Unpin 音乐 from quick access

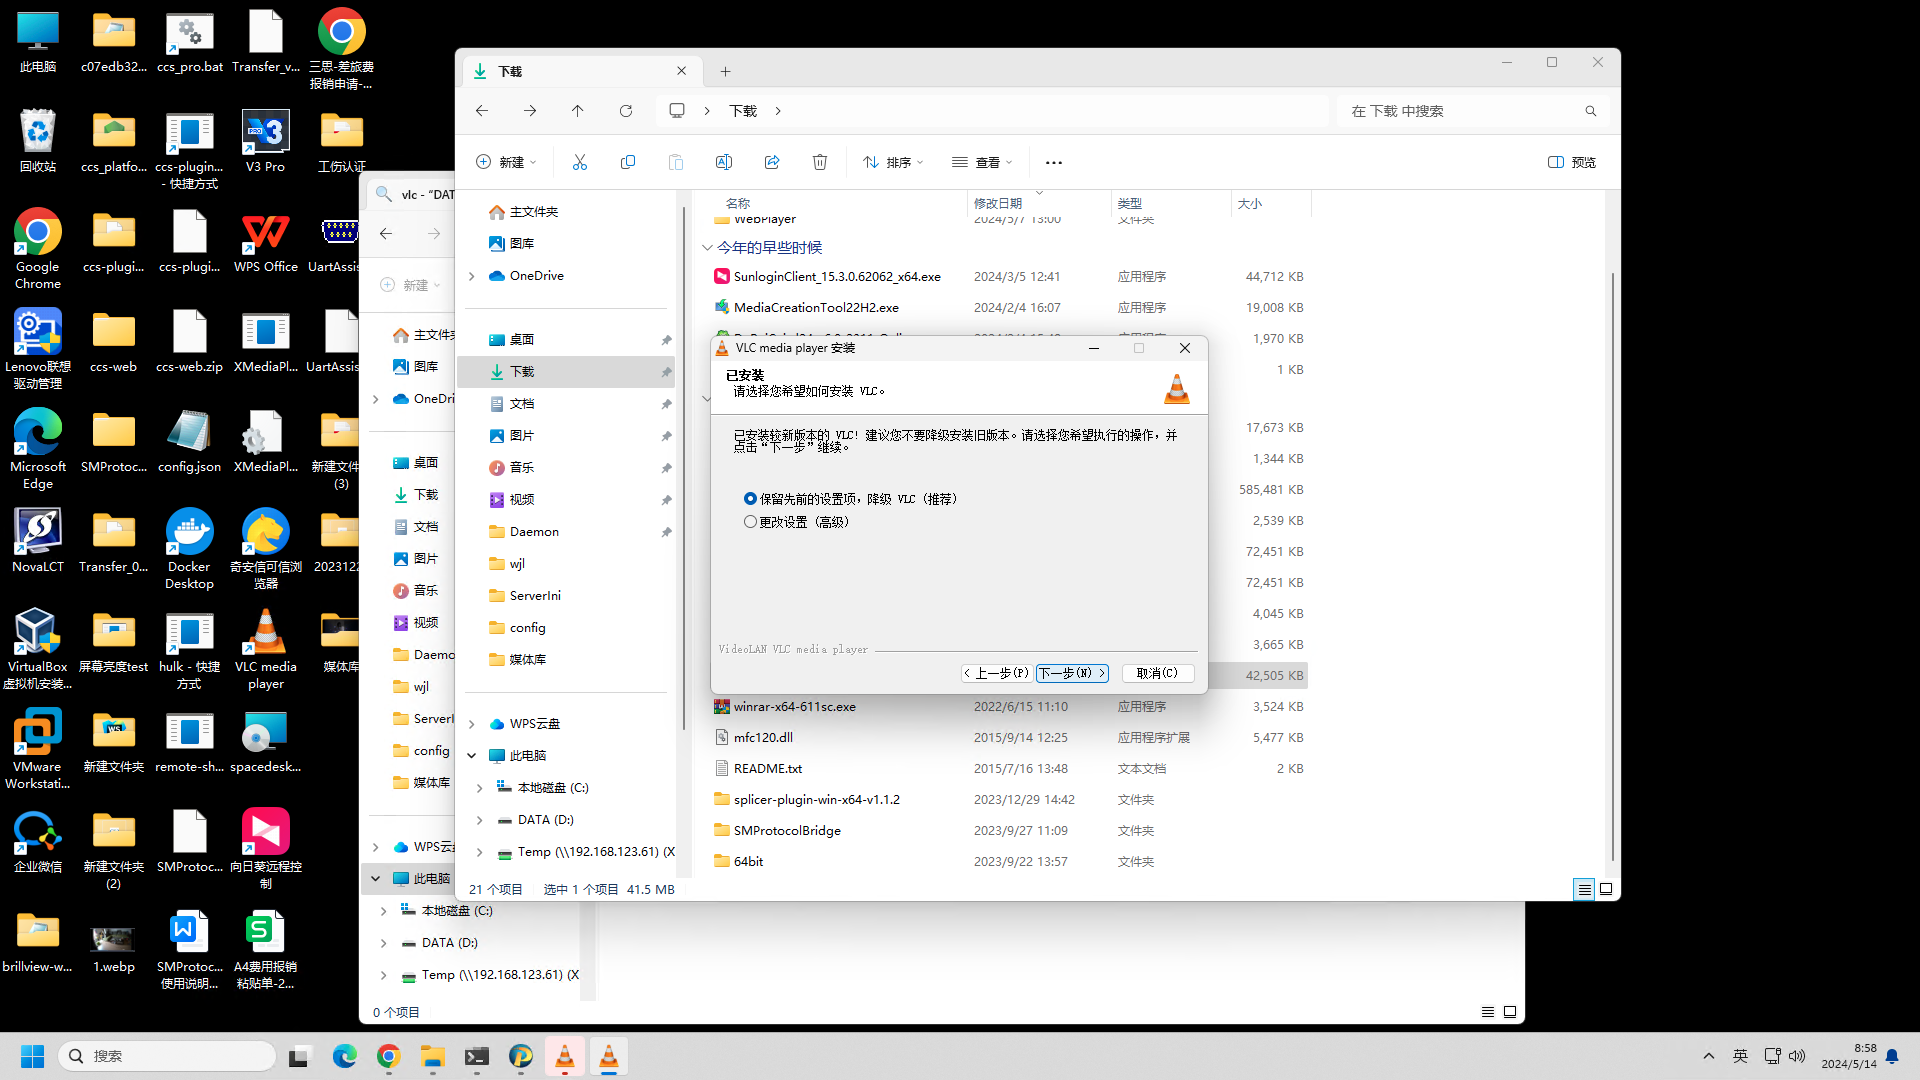coord(666,468)
